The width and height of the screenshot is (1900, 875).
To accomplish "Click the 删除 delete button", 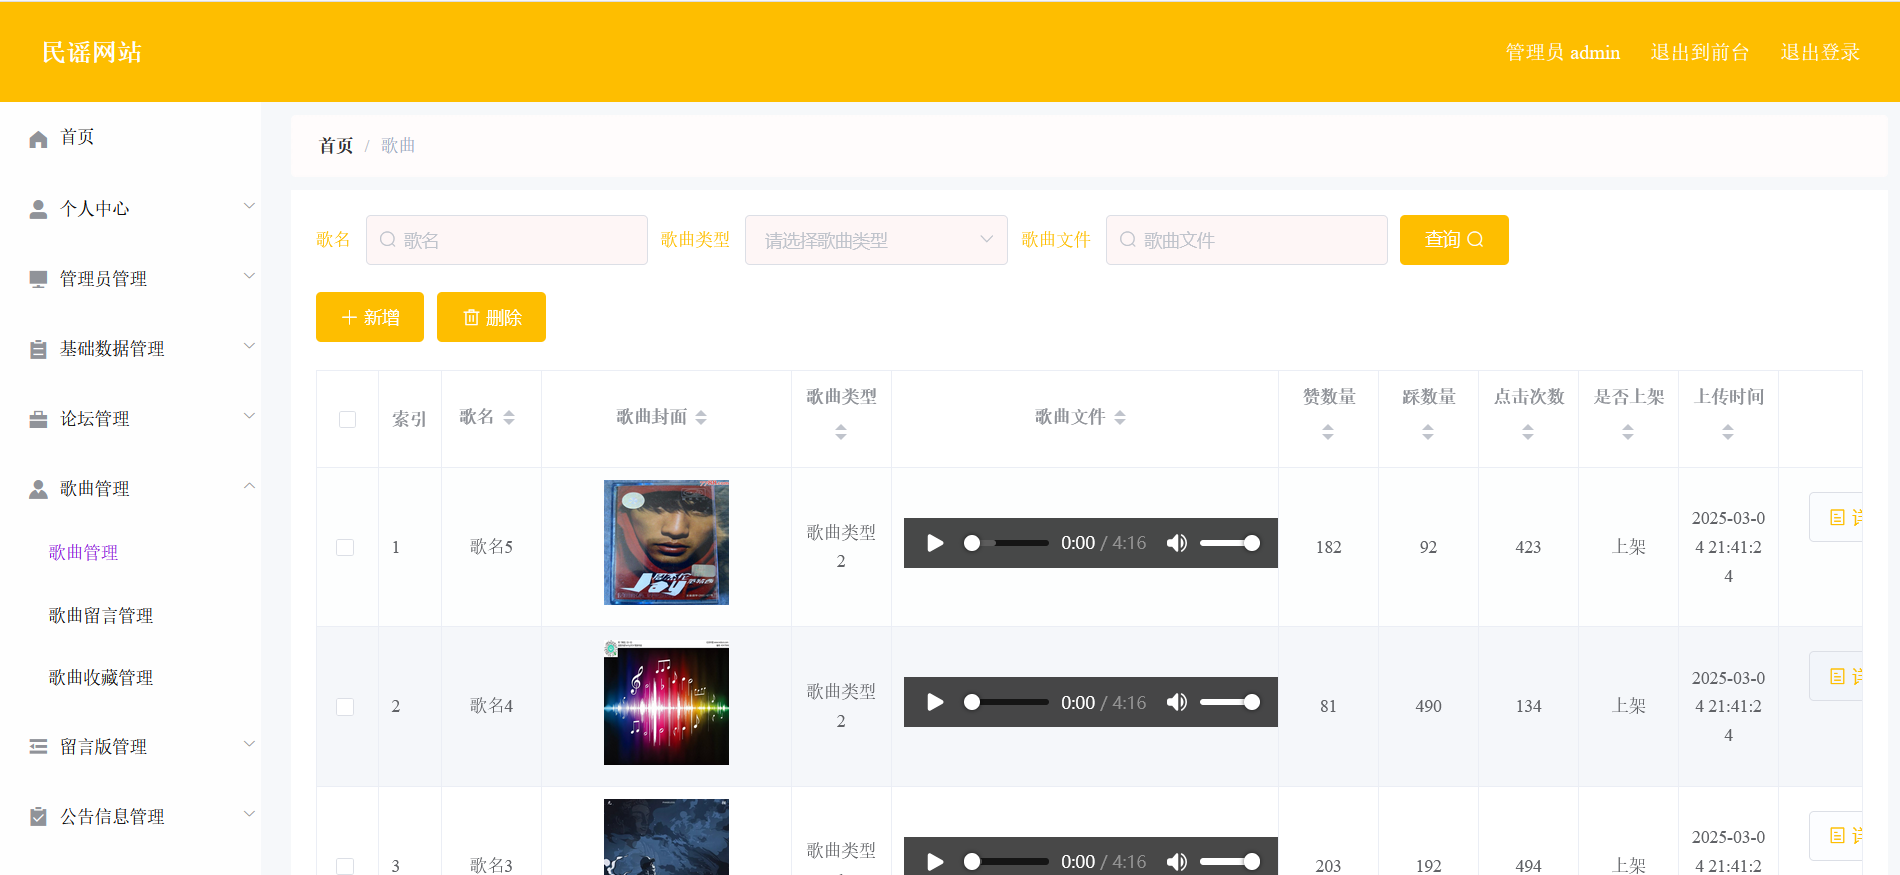I will [x=491, y=317].
